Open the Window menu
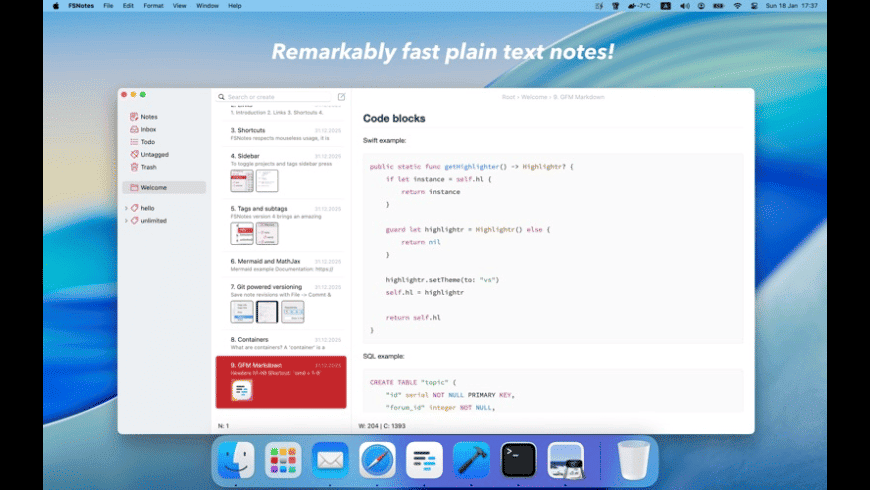Viewport: 870px width, 490px height. (207, 6)
